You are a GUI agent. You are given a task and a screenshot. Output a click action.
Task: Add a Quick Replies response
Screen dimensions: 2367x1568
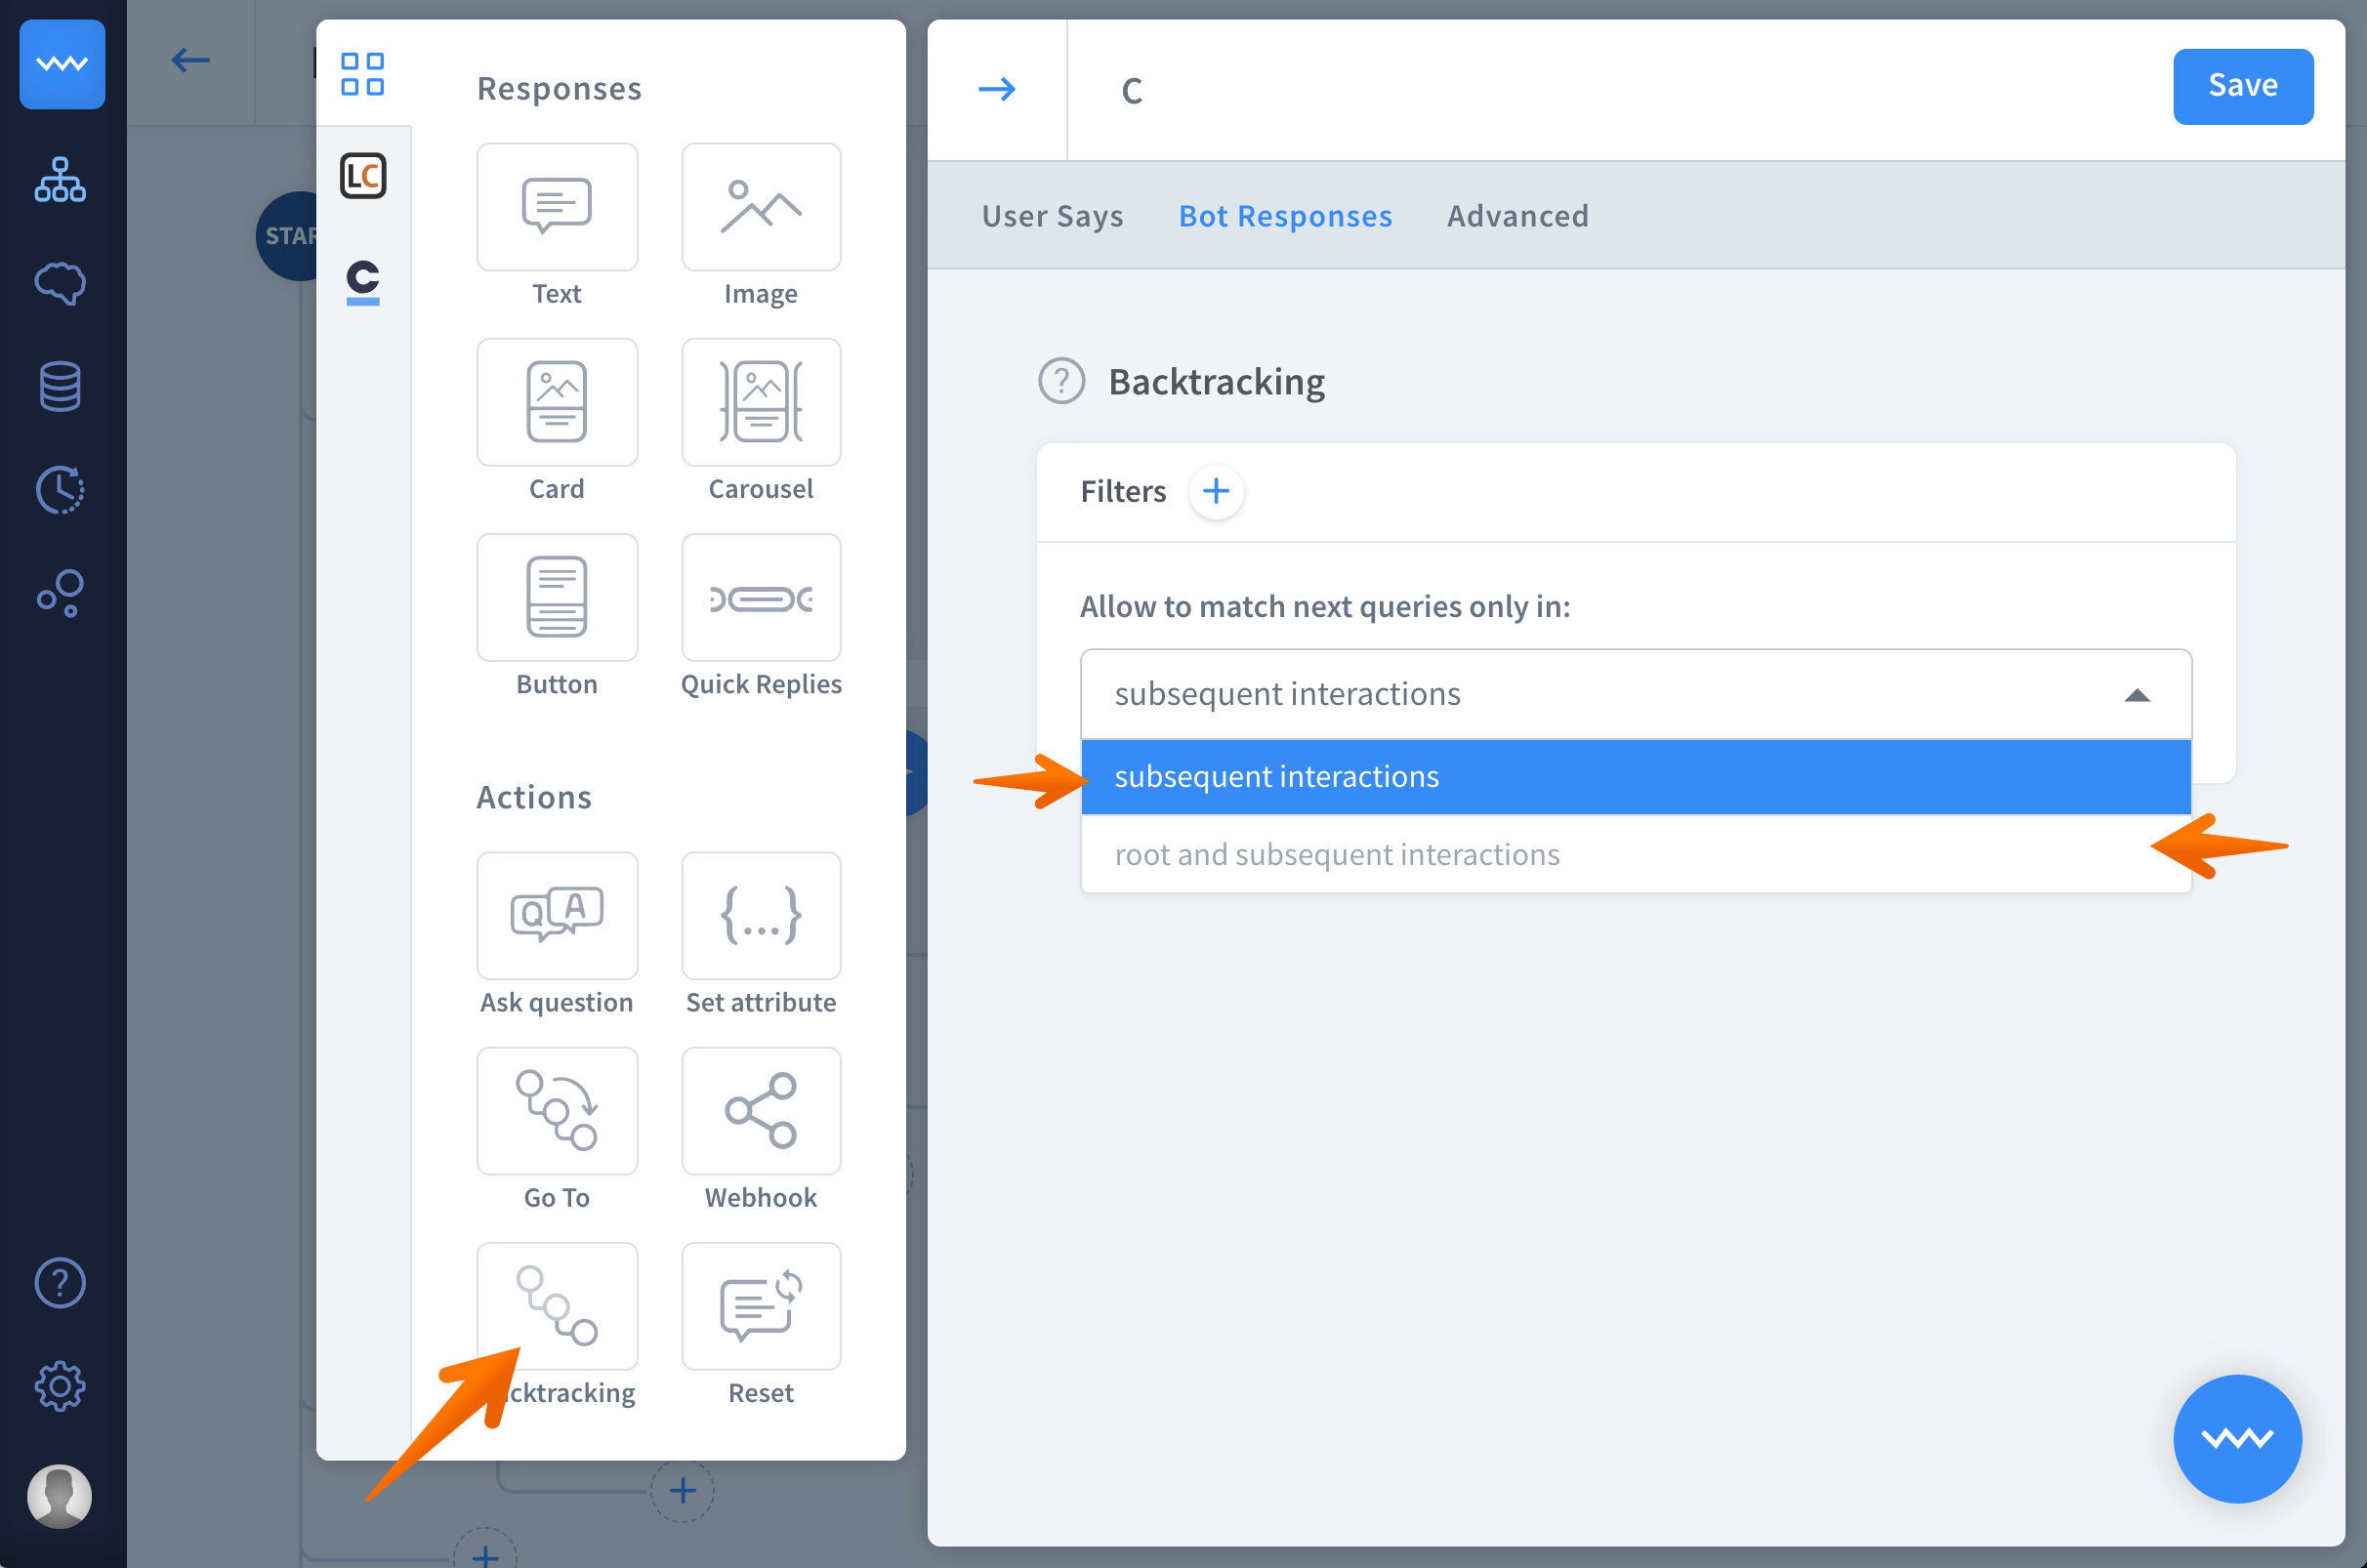coord(760,597)
